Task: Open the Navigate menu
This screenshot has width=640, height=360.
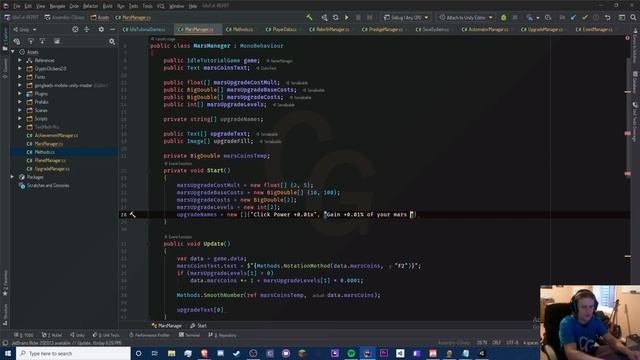Action: pos(57,6)
